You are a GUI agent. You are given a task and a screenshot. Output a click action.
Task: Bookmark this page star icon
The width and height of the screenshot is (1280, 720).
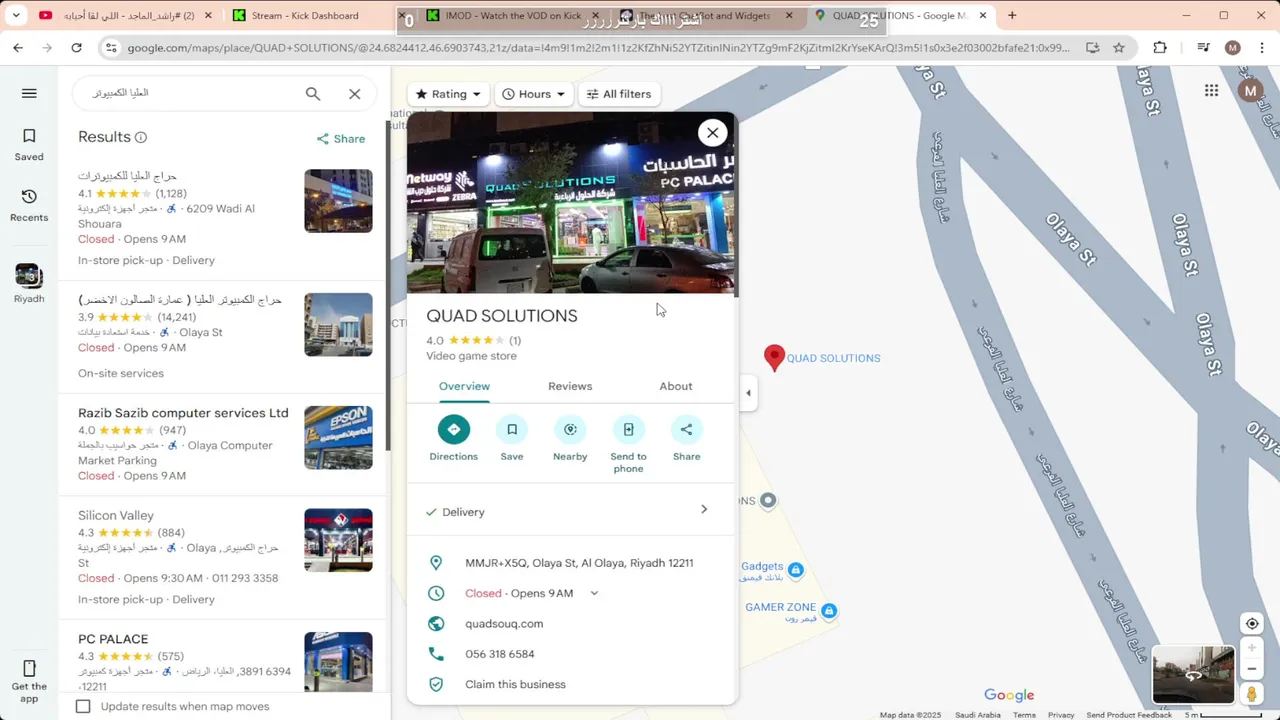(1119, 47)
